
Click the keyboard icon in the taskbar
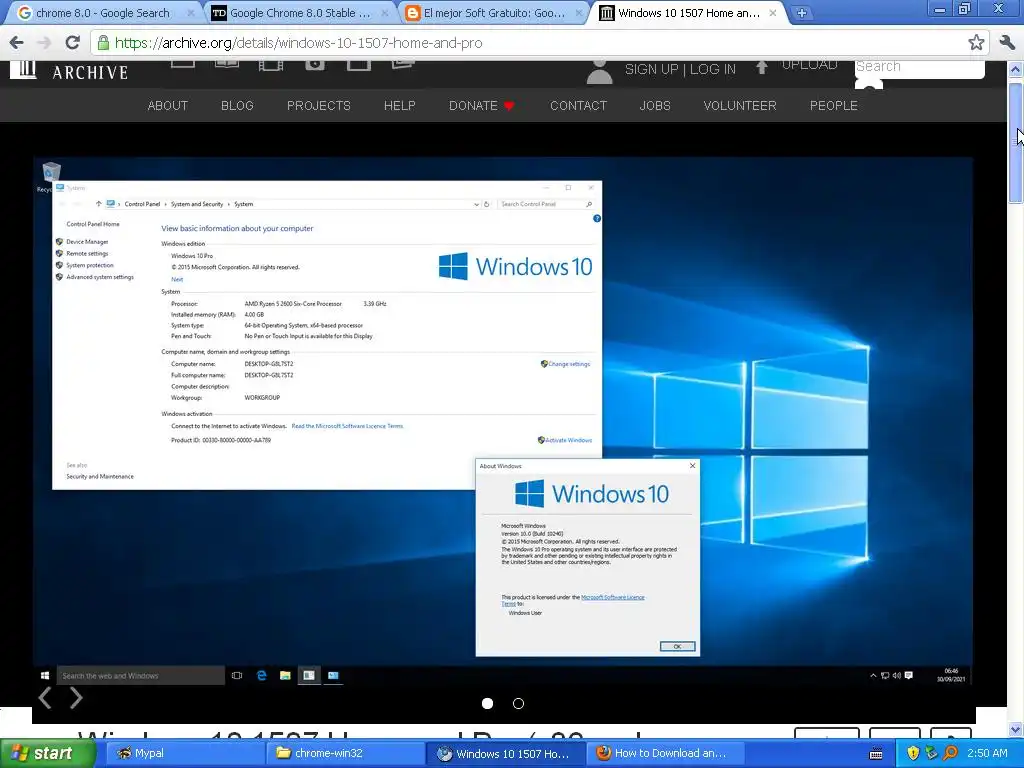tap(876, 754)
